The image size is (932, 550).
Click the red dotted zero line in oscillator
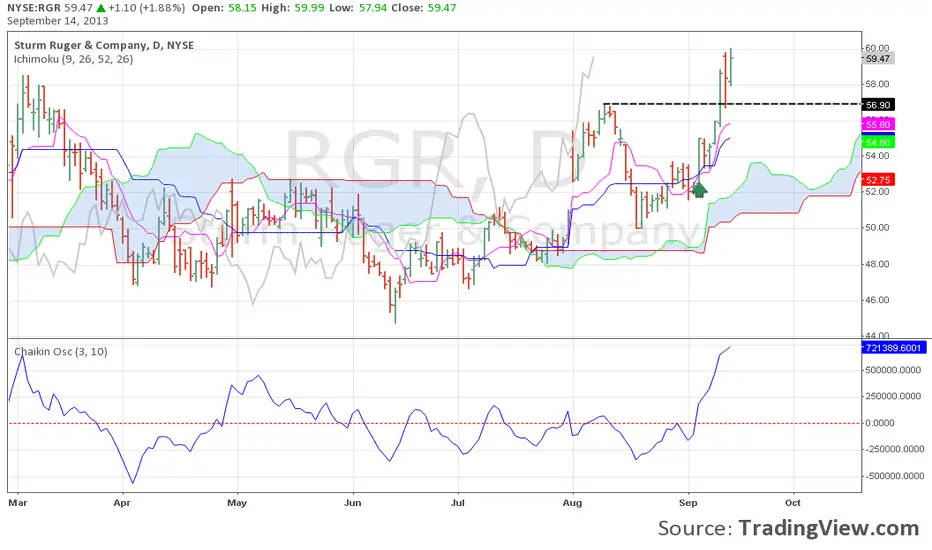pos(434,423)
